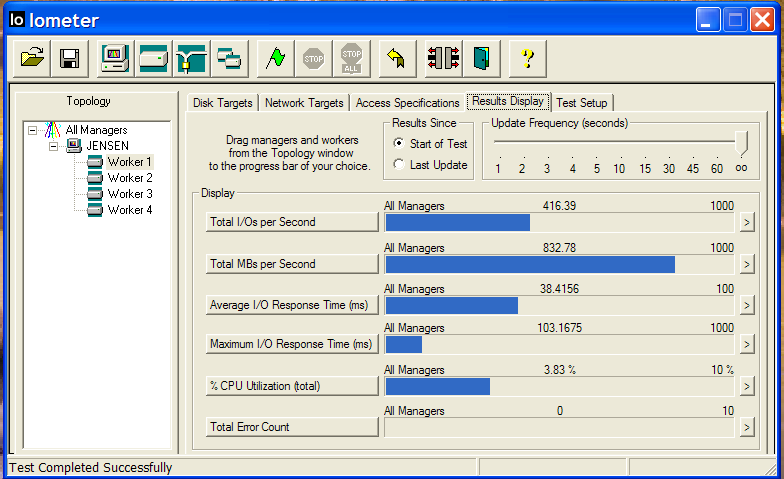
Task: Click the All Managers tree icon
Action: tap(52, 130)
